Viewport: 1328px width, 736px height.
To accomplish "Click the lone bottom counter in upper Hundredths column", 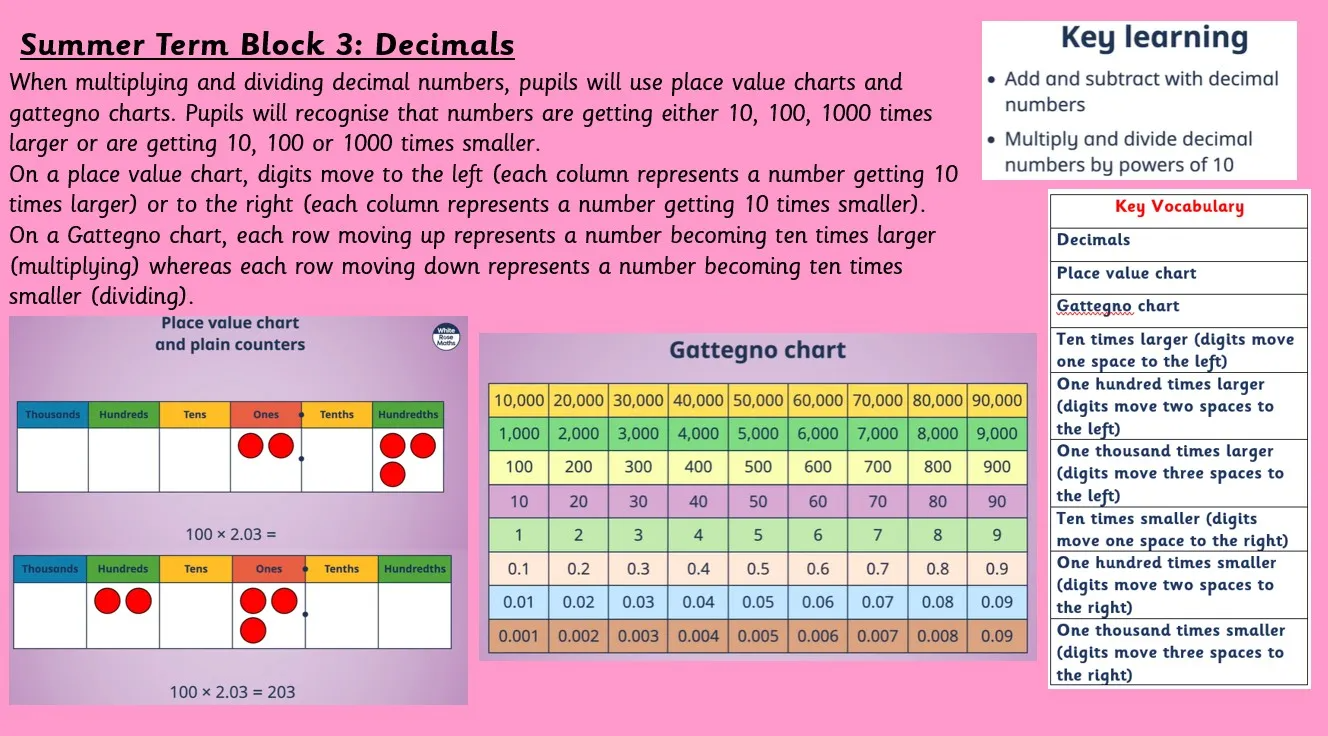I will tap(392, 473).
